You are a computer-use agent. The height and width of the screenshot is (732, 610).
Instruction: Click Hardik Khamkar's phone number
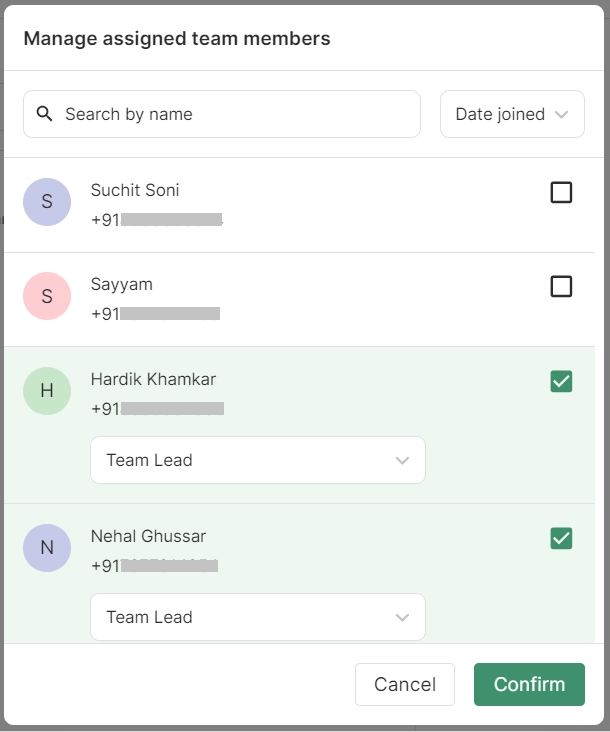click(x=157, y=408)
